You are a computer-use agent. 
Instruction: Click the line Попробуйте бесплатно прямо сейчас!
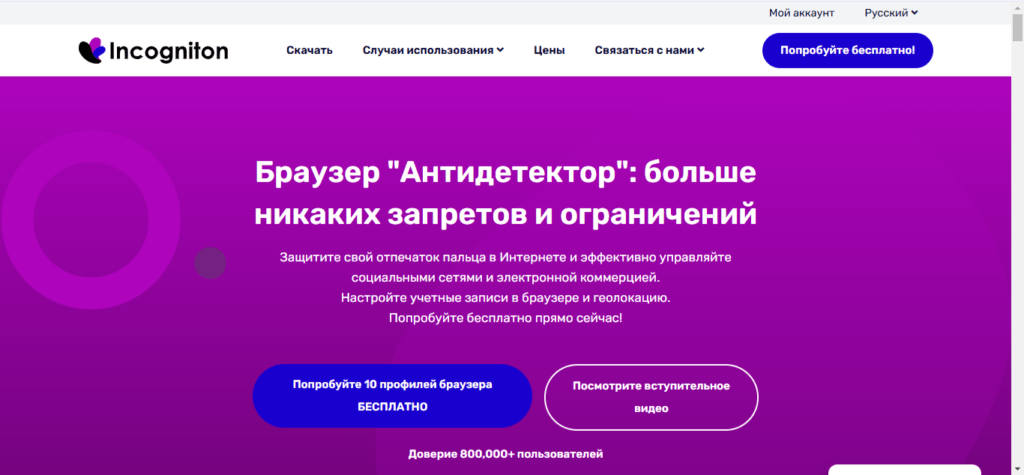pyautogui.click(x=505, y=319)
